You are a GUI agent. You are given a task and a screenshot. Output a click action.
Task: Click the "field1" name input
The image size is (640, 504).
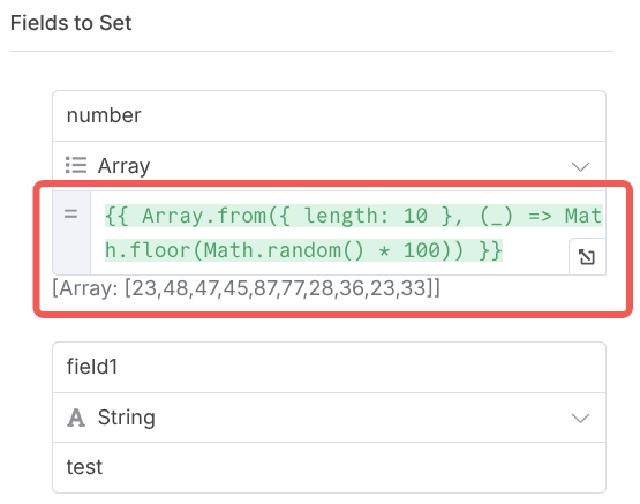(328, 367)
